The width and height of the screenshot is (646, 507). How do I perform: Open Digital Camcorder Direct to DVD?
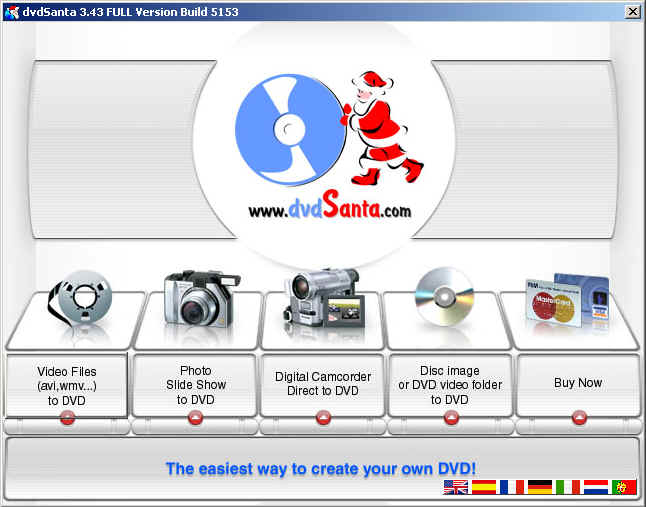[x=323, y=384]
